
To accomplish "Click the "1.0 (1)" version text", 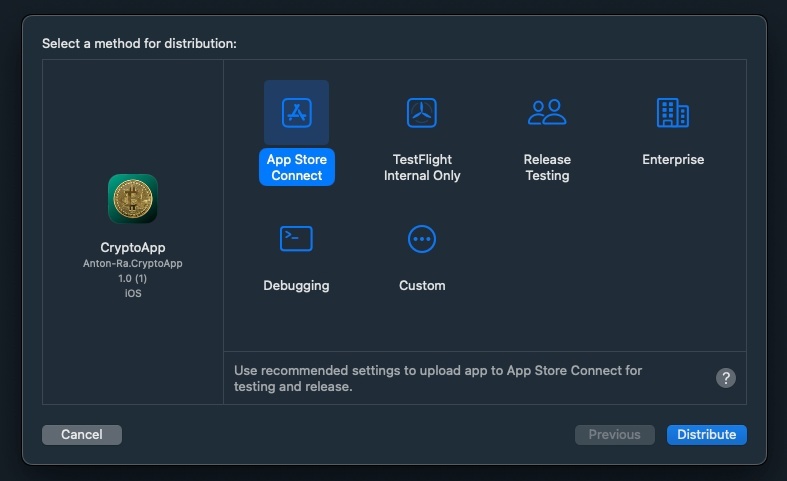I will coord(133,279).
